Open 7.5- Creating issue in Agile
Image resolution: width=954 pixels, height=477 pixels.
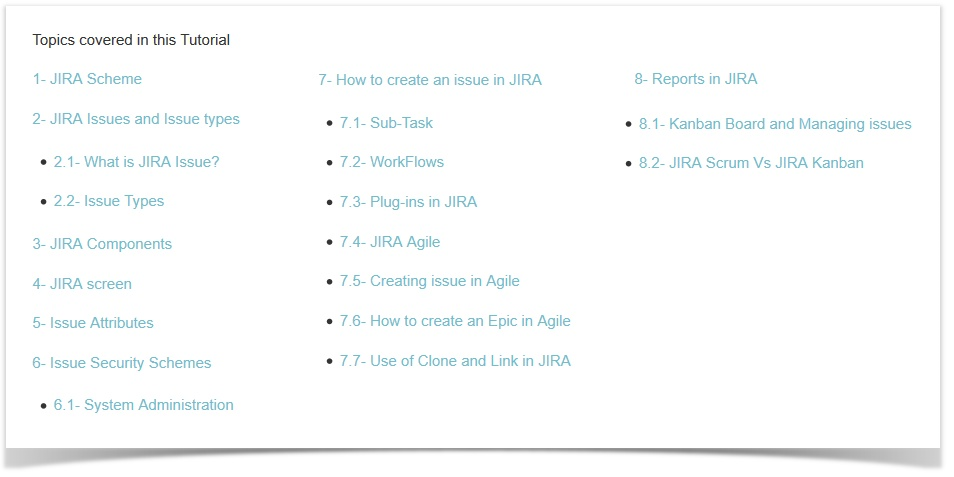(x=430, y=282)
